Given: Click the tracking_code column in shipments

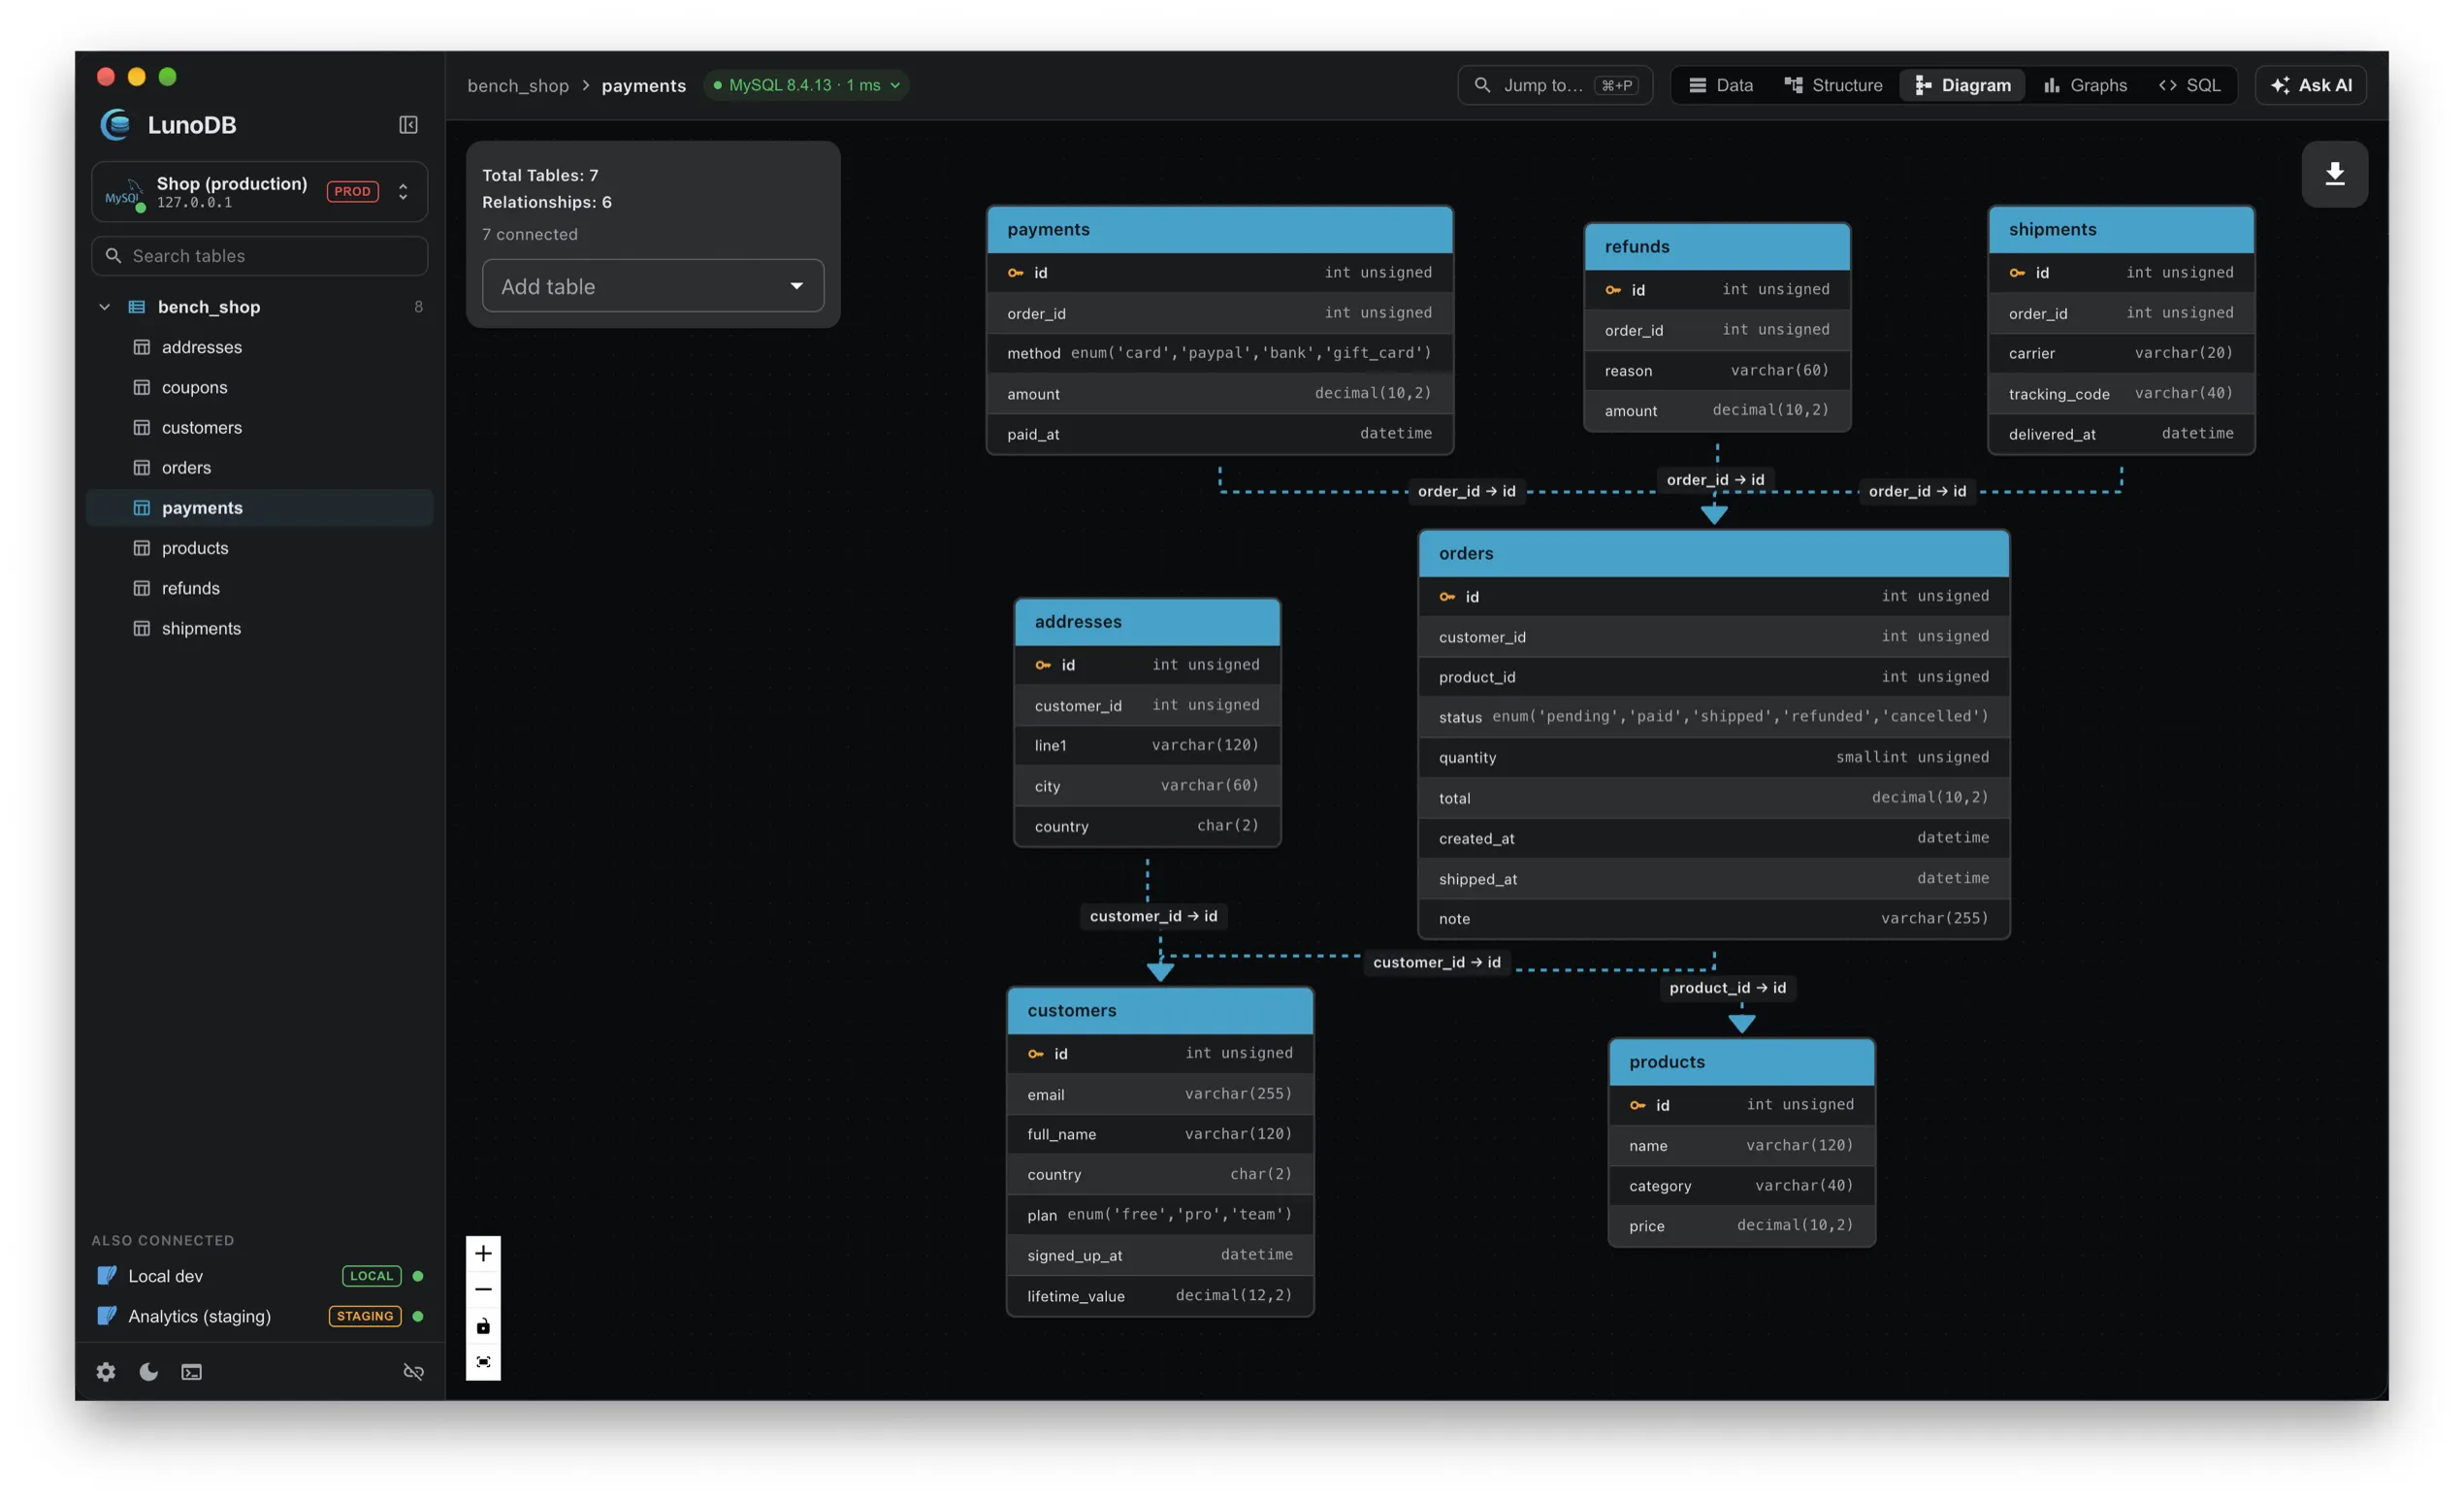Looking at the screenshot, I should (2120, 393).
